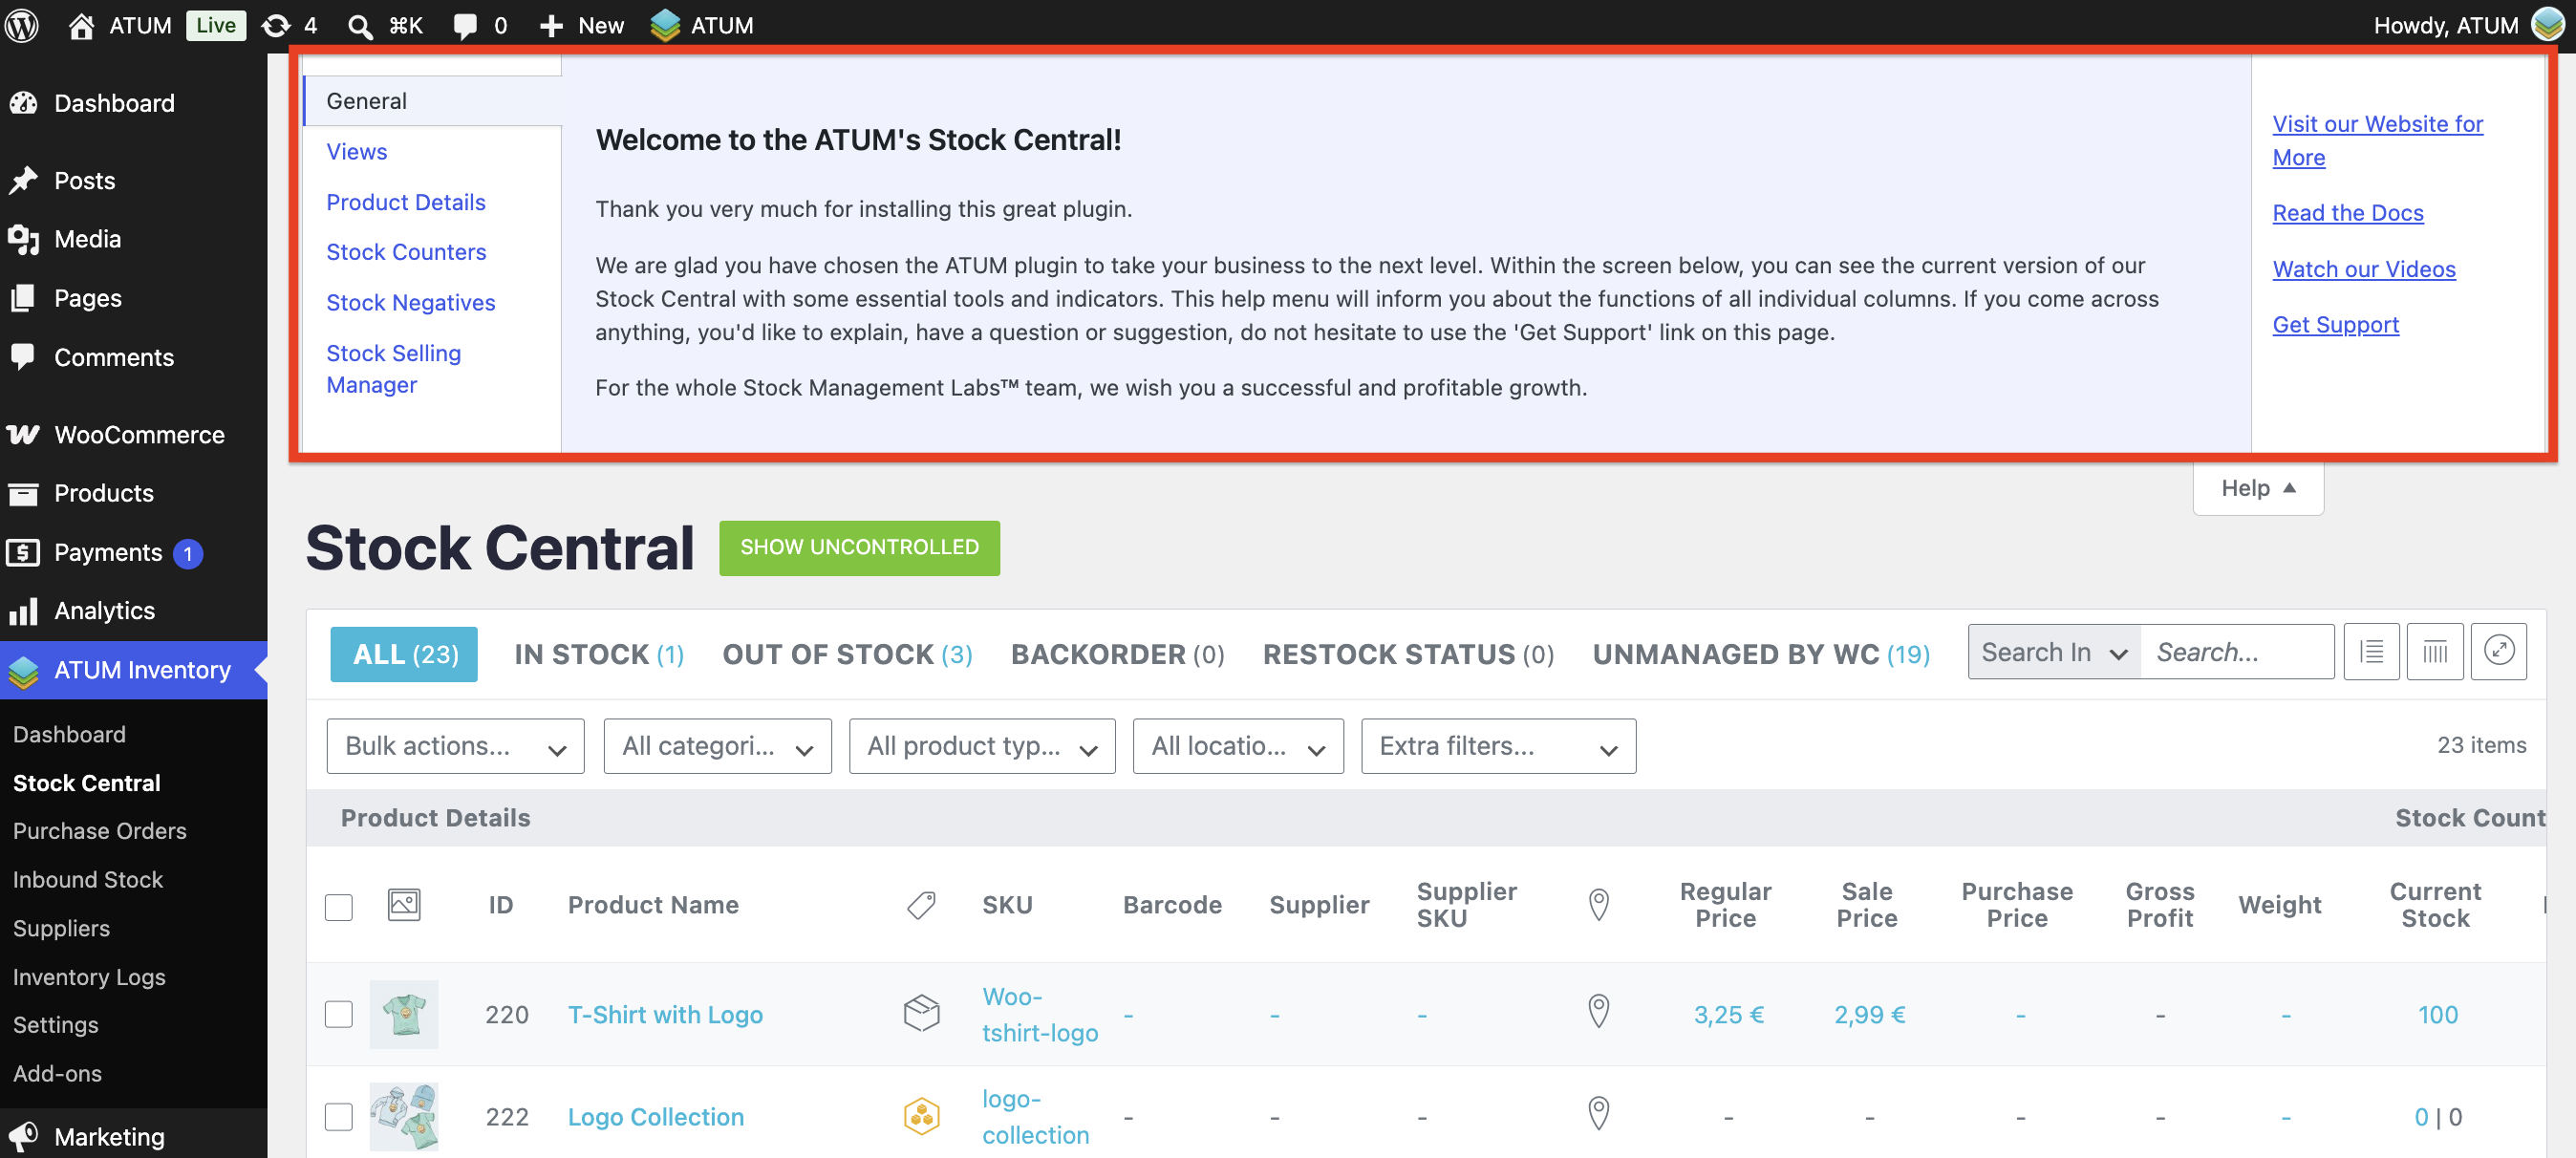The image size is (2576, 1158).
Task: Select the Stock Counters help tab
Action: (406, 252)
